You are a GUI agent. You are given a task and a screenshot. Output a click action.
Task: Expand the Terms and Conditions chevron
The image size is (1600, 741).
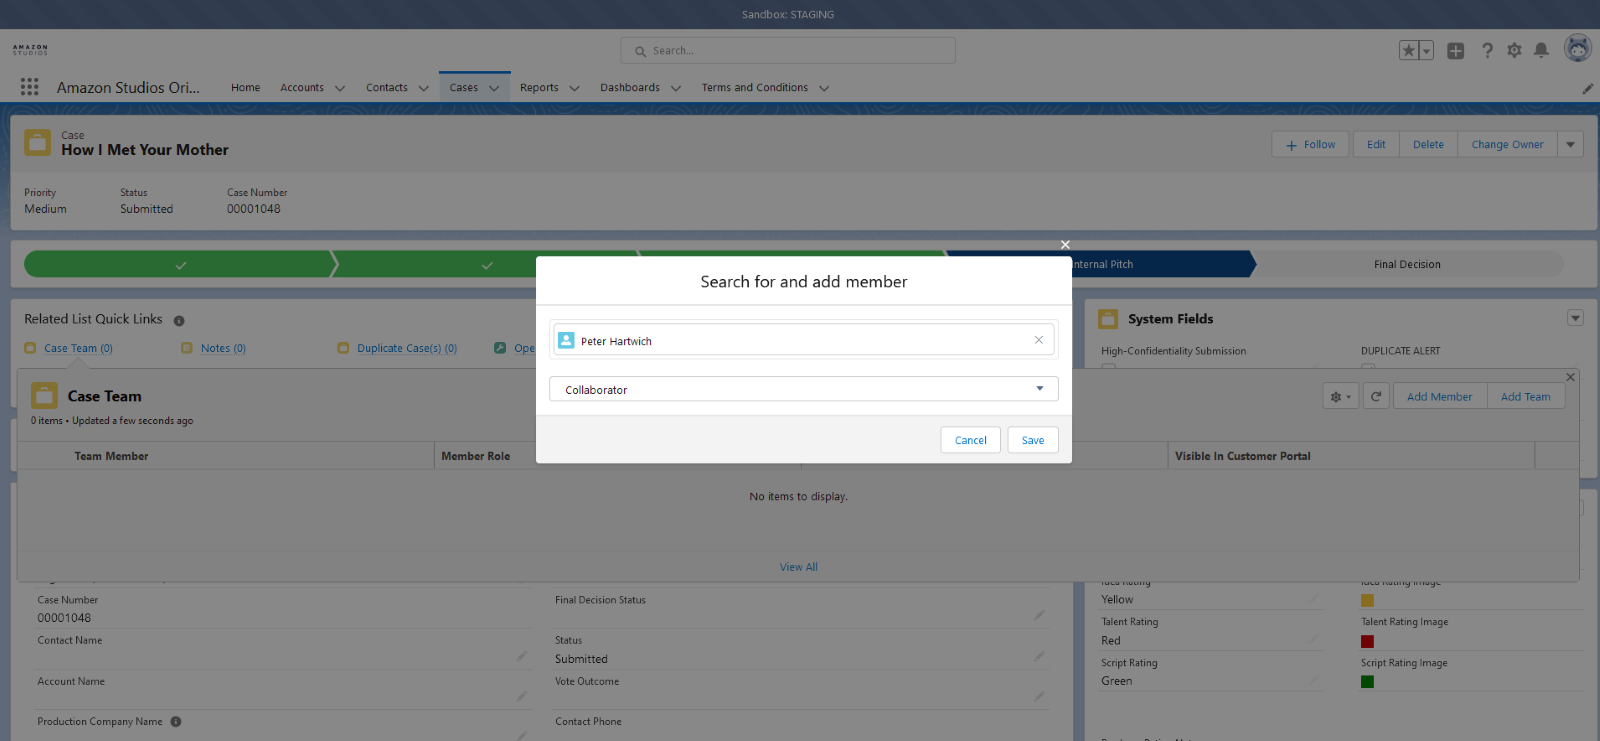[824, 88]
